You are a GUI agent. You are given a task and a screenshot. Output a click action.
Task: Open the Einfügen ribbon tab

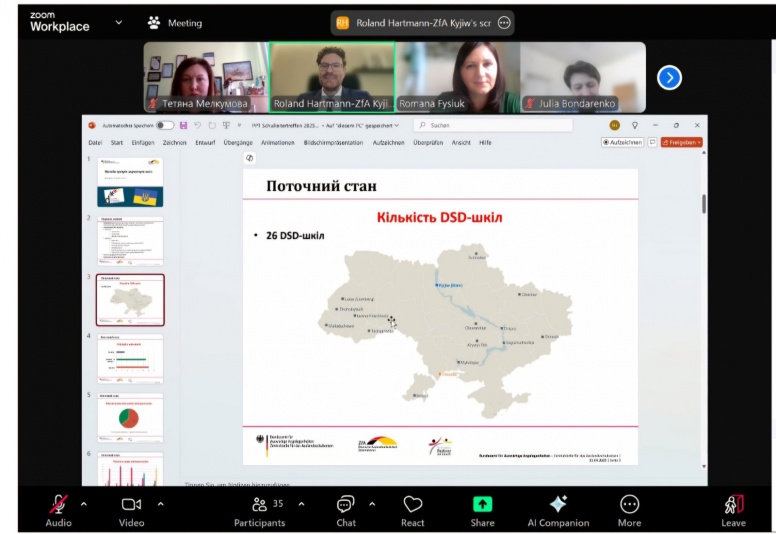[142, 142]
